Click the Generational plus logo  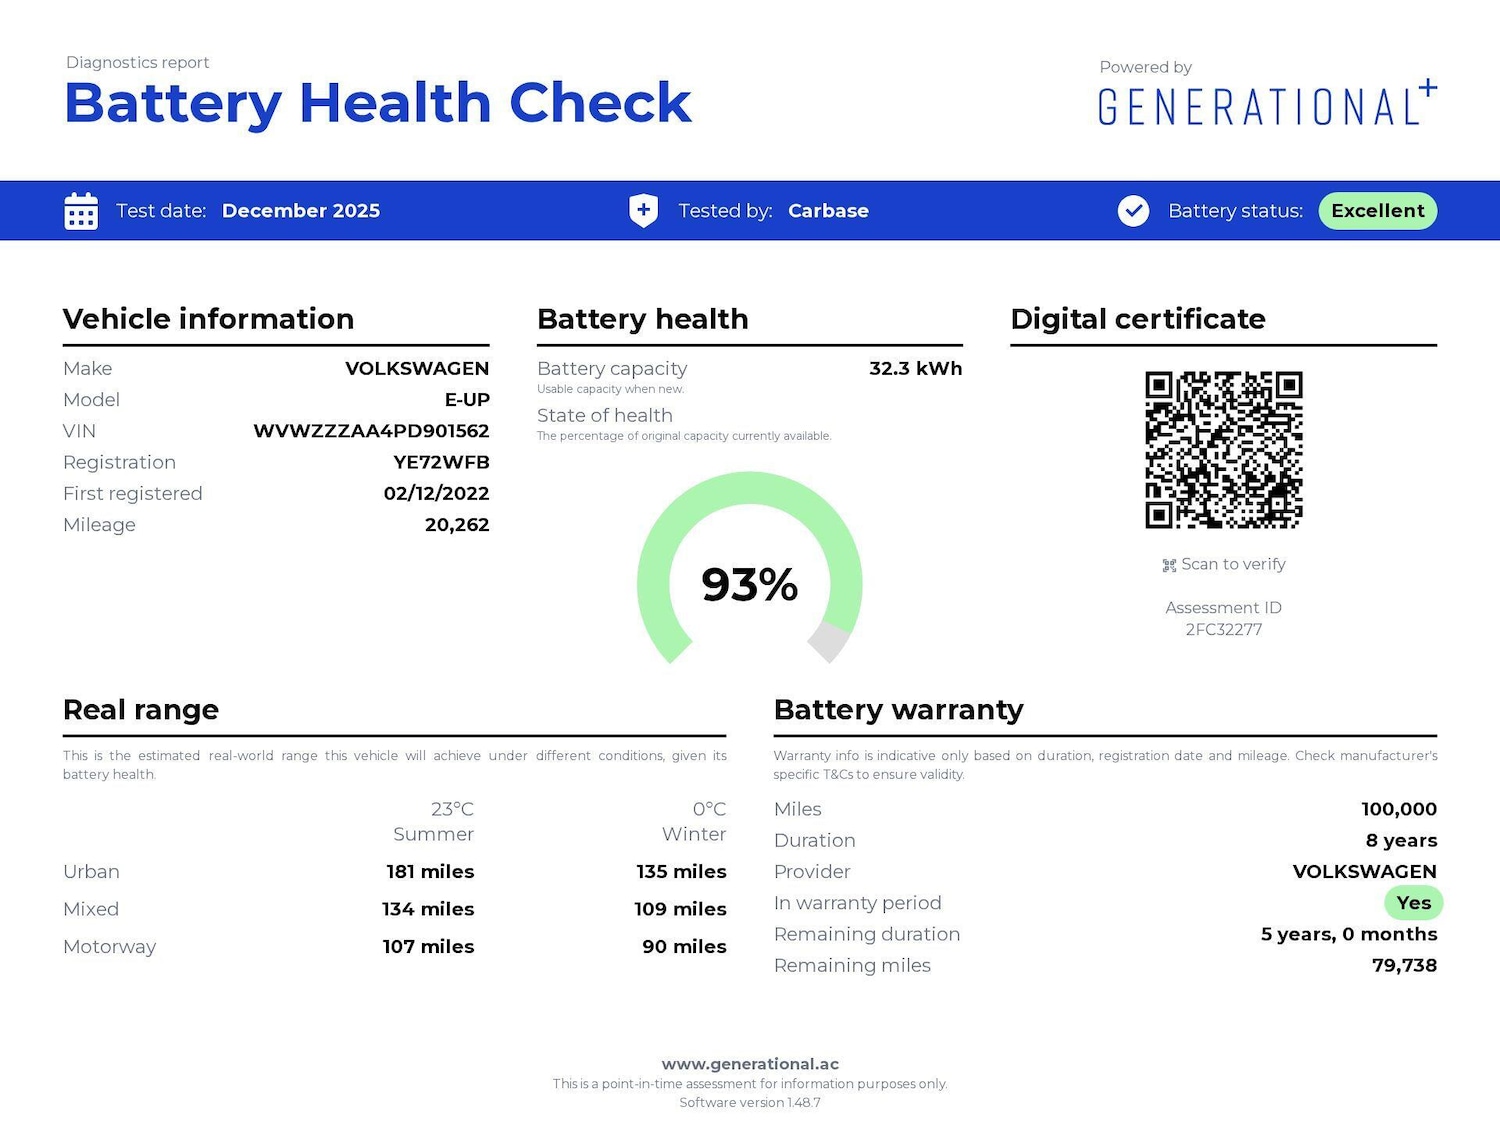pyautogui.click(x=1266, y=105)
